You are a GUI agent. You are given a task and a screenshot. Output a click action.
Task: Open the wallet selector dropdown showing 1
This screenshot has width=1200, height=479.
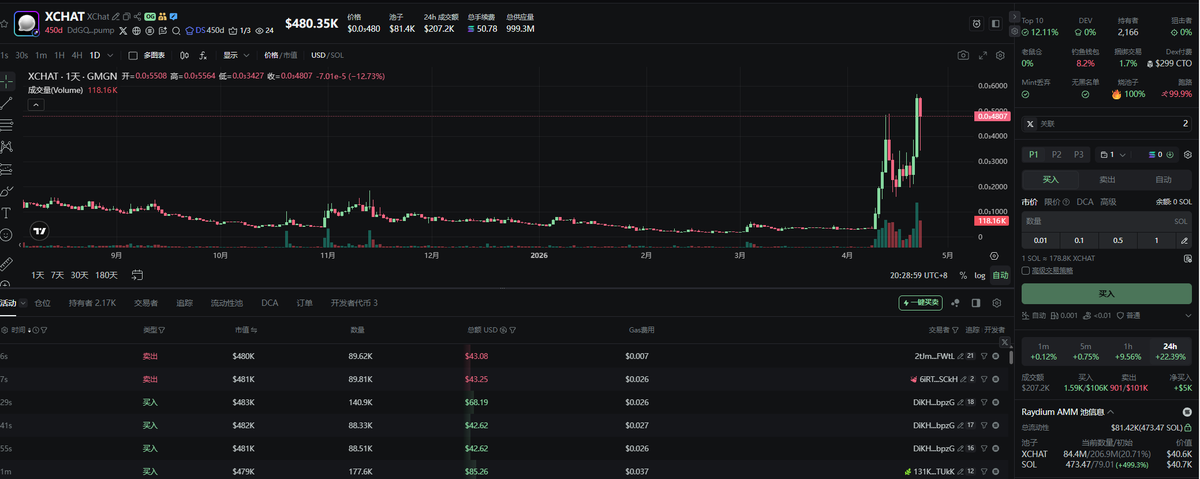pyautogui.click(x=1113, y=155)
